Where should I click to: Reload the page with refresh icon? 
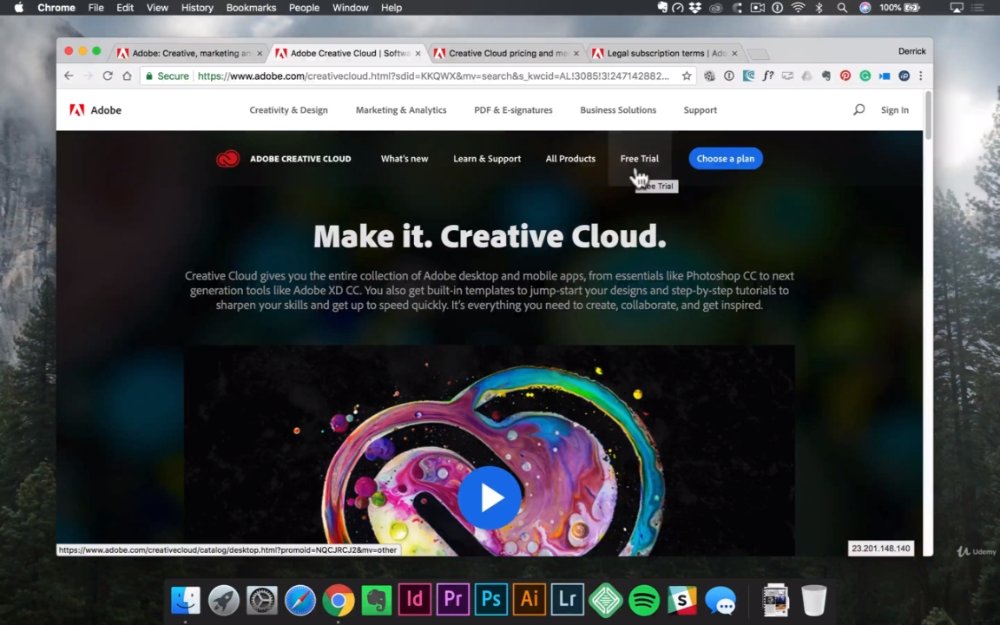[x=108, y=76]
